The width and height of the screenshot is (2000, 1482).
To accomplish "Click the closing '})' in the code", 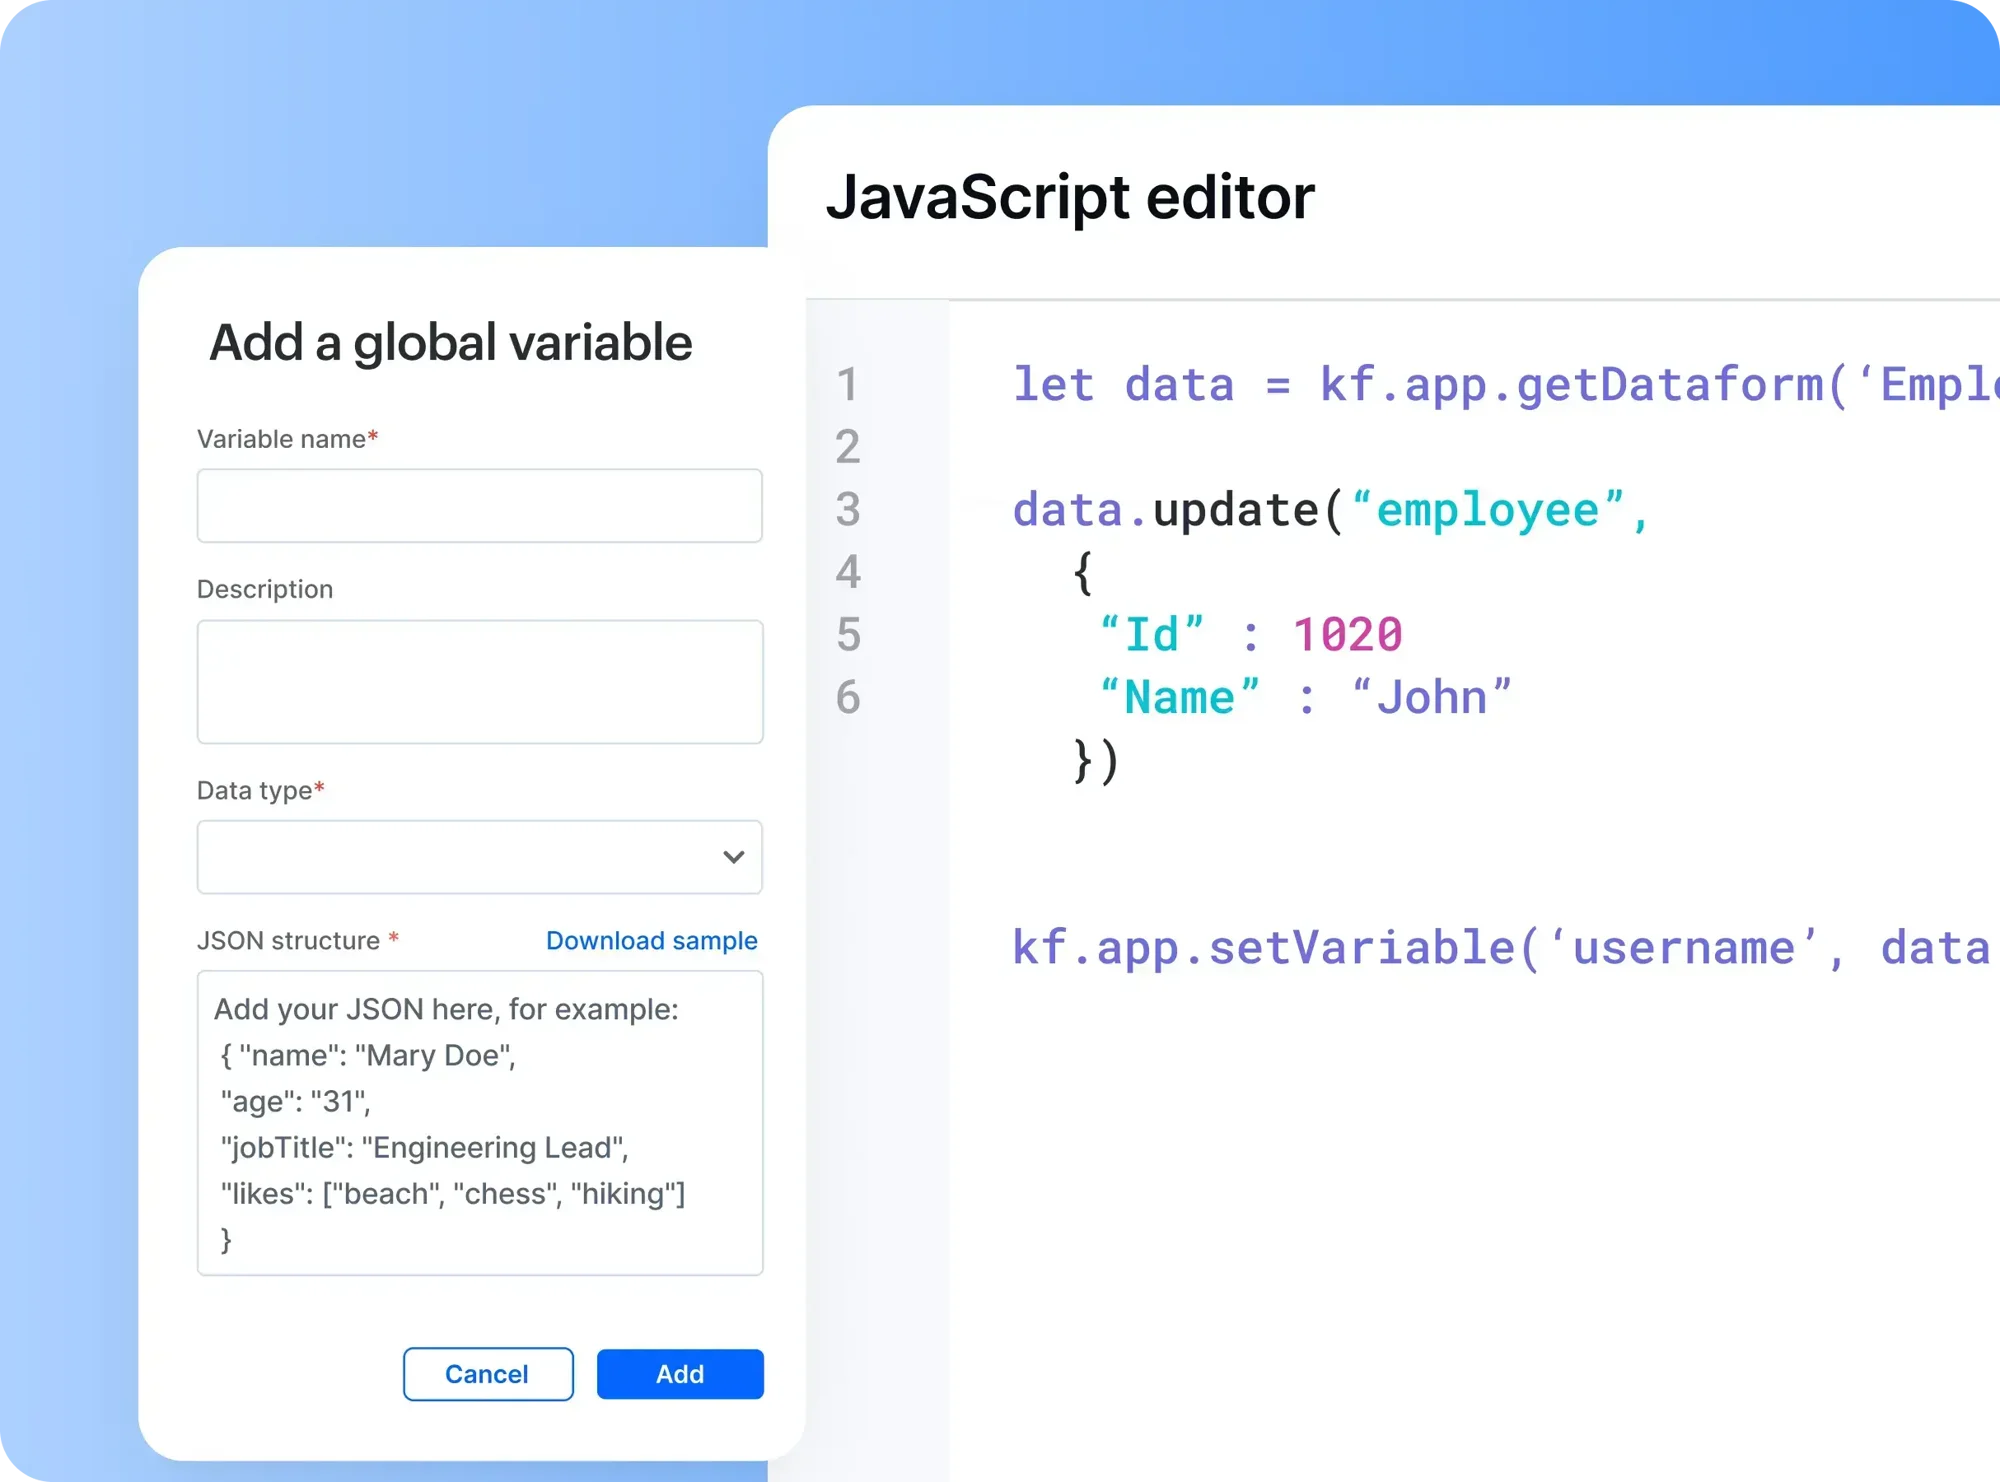I will coord(1096,761).
